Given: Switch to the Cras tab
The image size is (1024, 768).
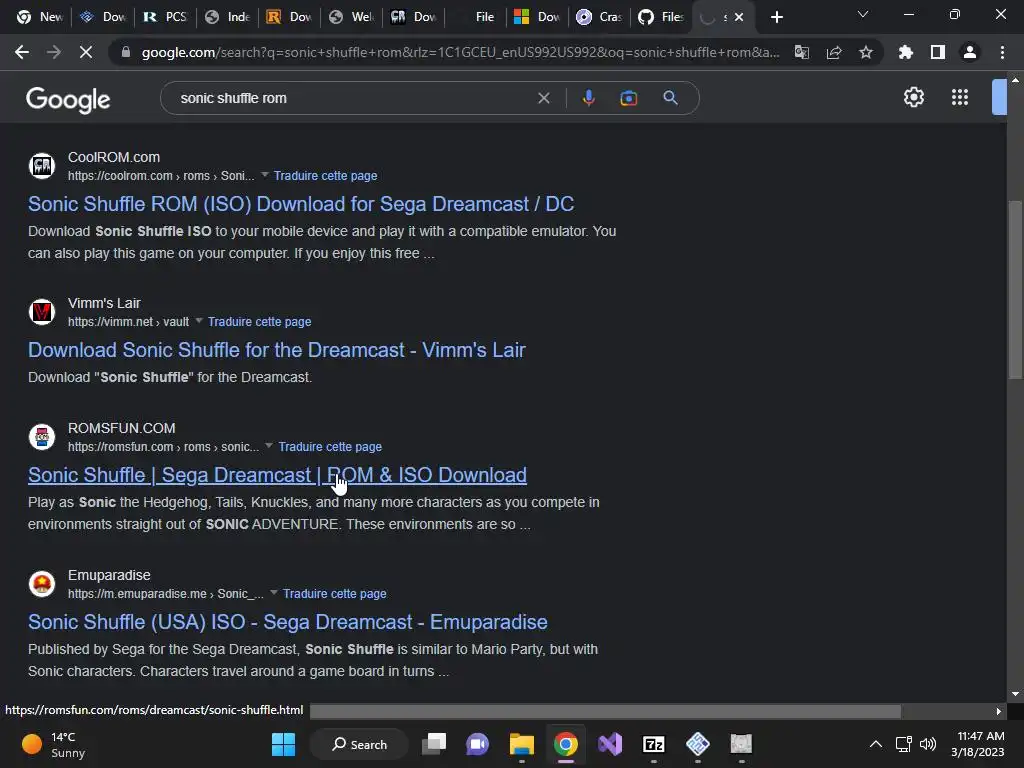Looking at the screenshot, I should pos(599,17).
